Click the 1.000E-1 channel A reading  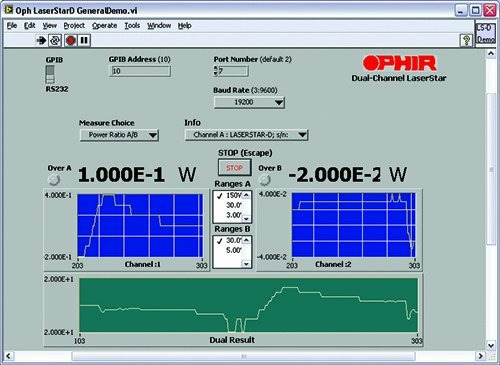121,175
